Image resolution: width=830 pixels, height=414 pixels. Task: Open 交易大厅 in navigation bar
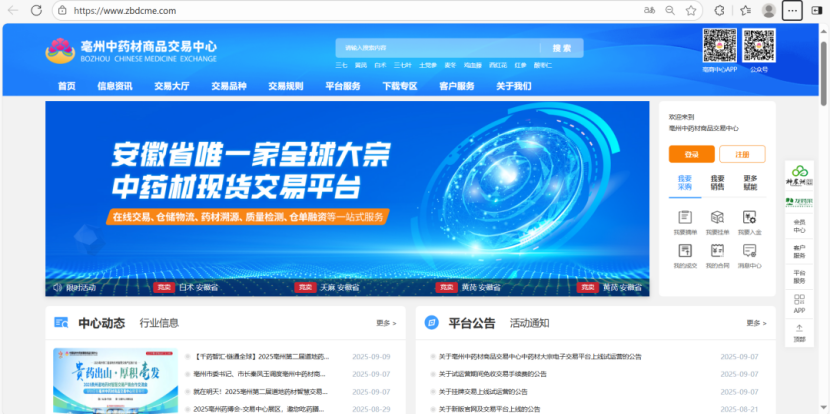click(172, 86)
